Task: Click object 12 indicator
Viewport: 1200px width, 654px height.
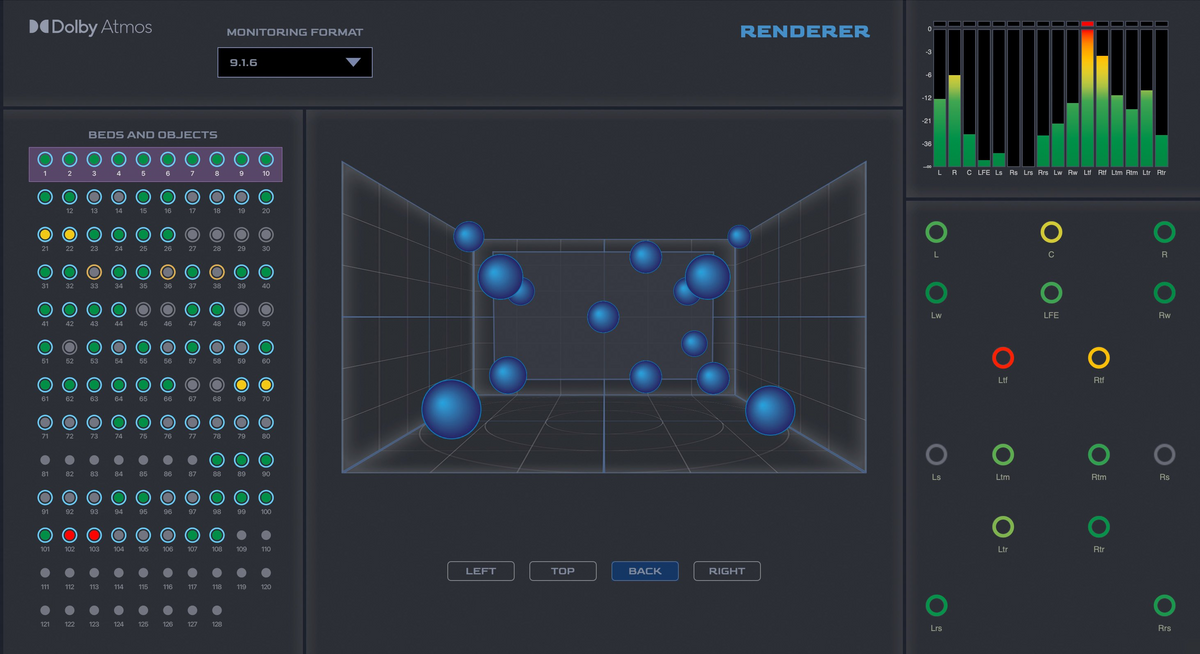Action: pos(69,197)
